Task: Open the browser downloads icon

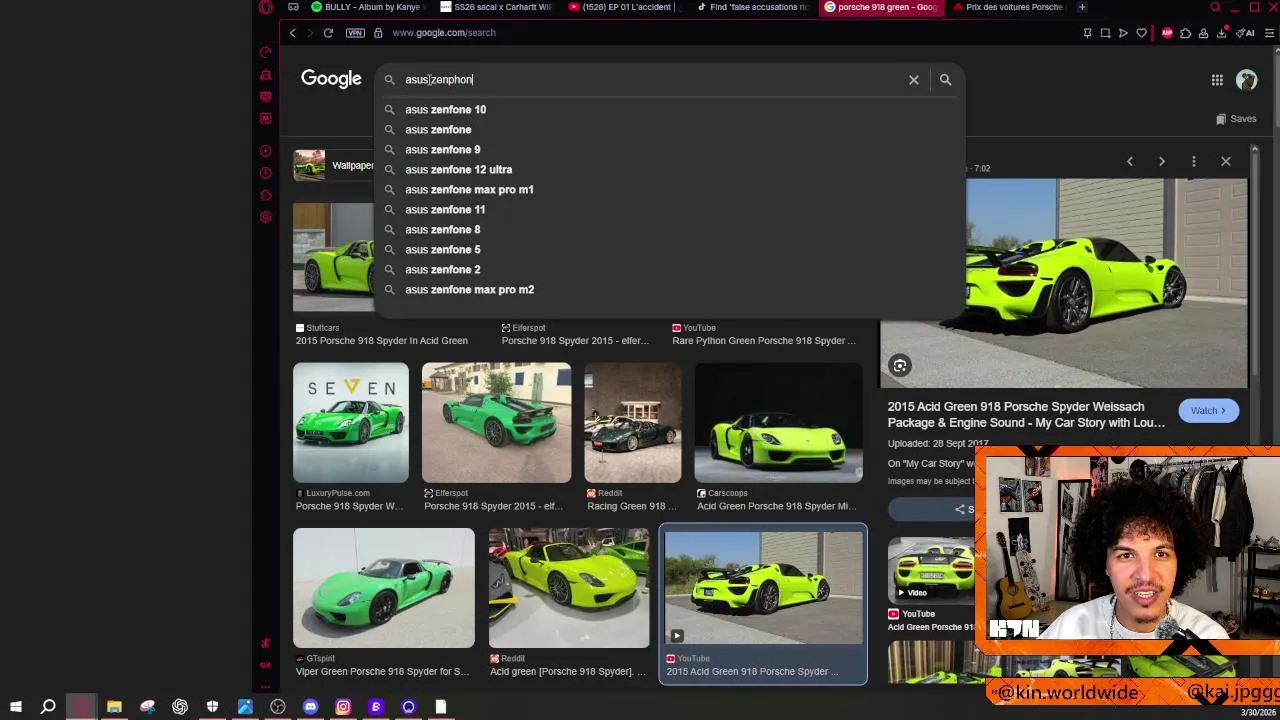Action: click(1221, 33)
